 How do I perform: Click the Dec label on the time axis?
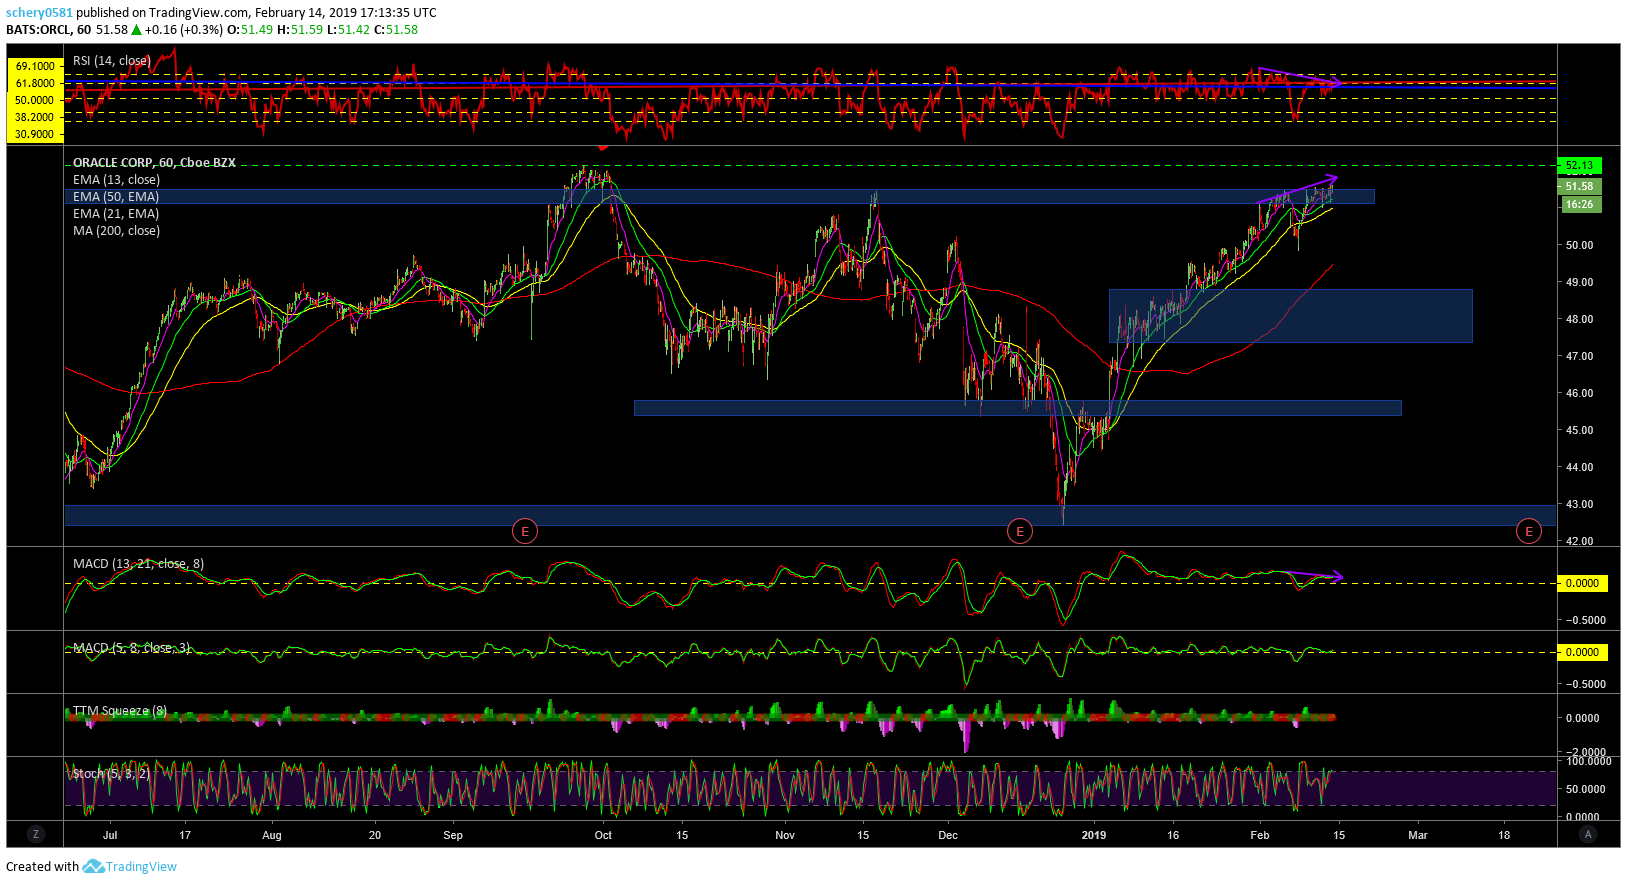[948, 836]
